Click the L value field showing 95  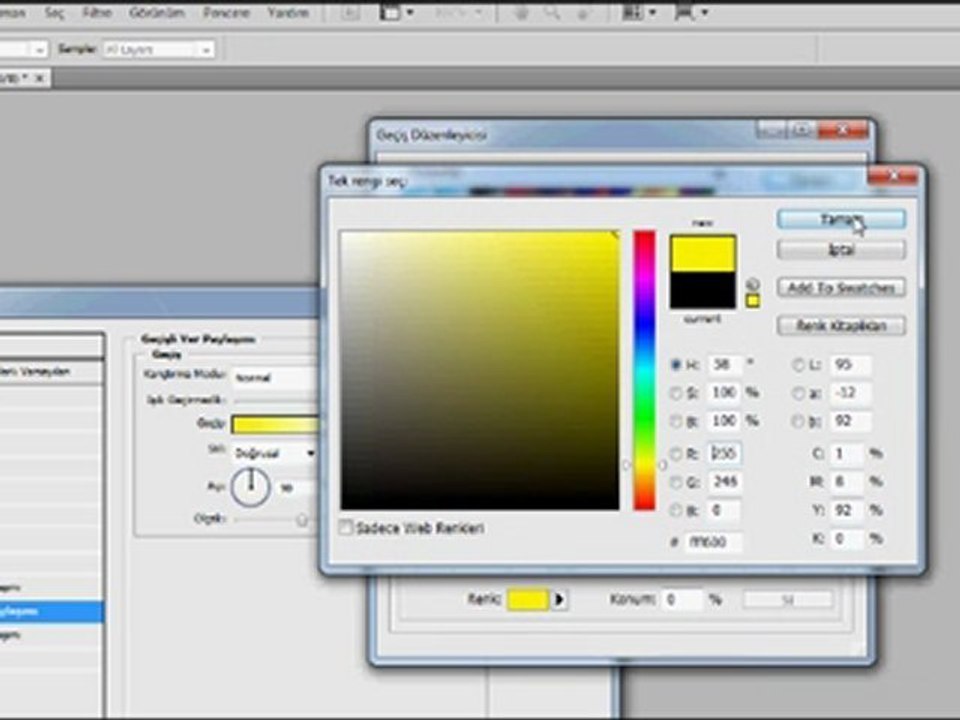point(850,365)
